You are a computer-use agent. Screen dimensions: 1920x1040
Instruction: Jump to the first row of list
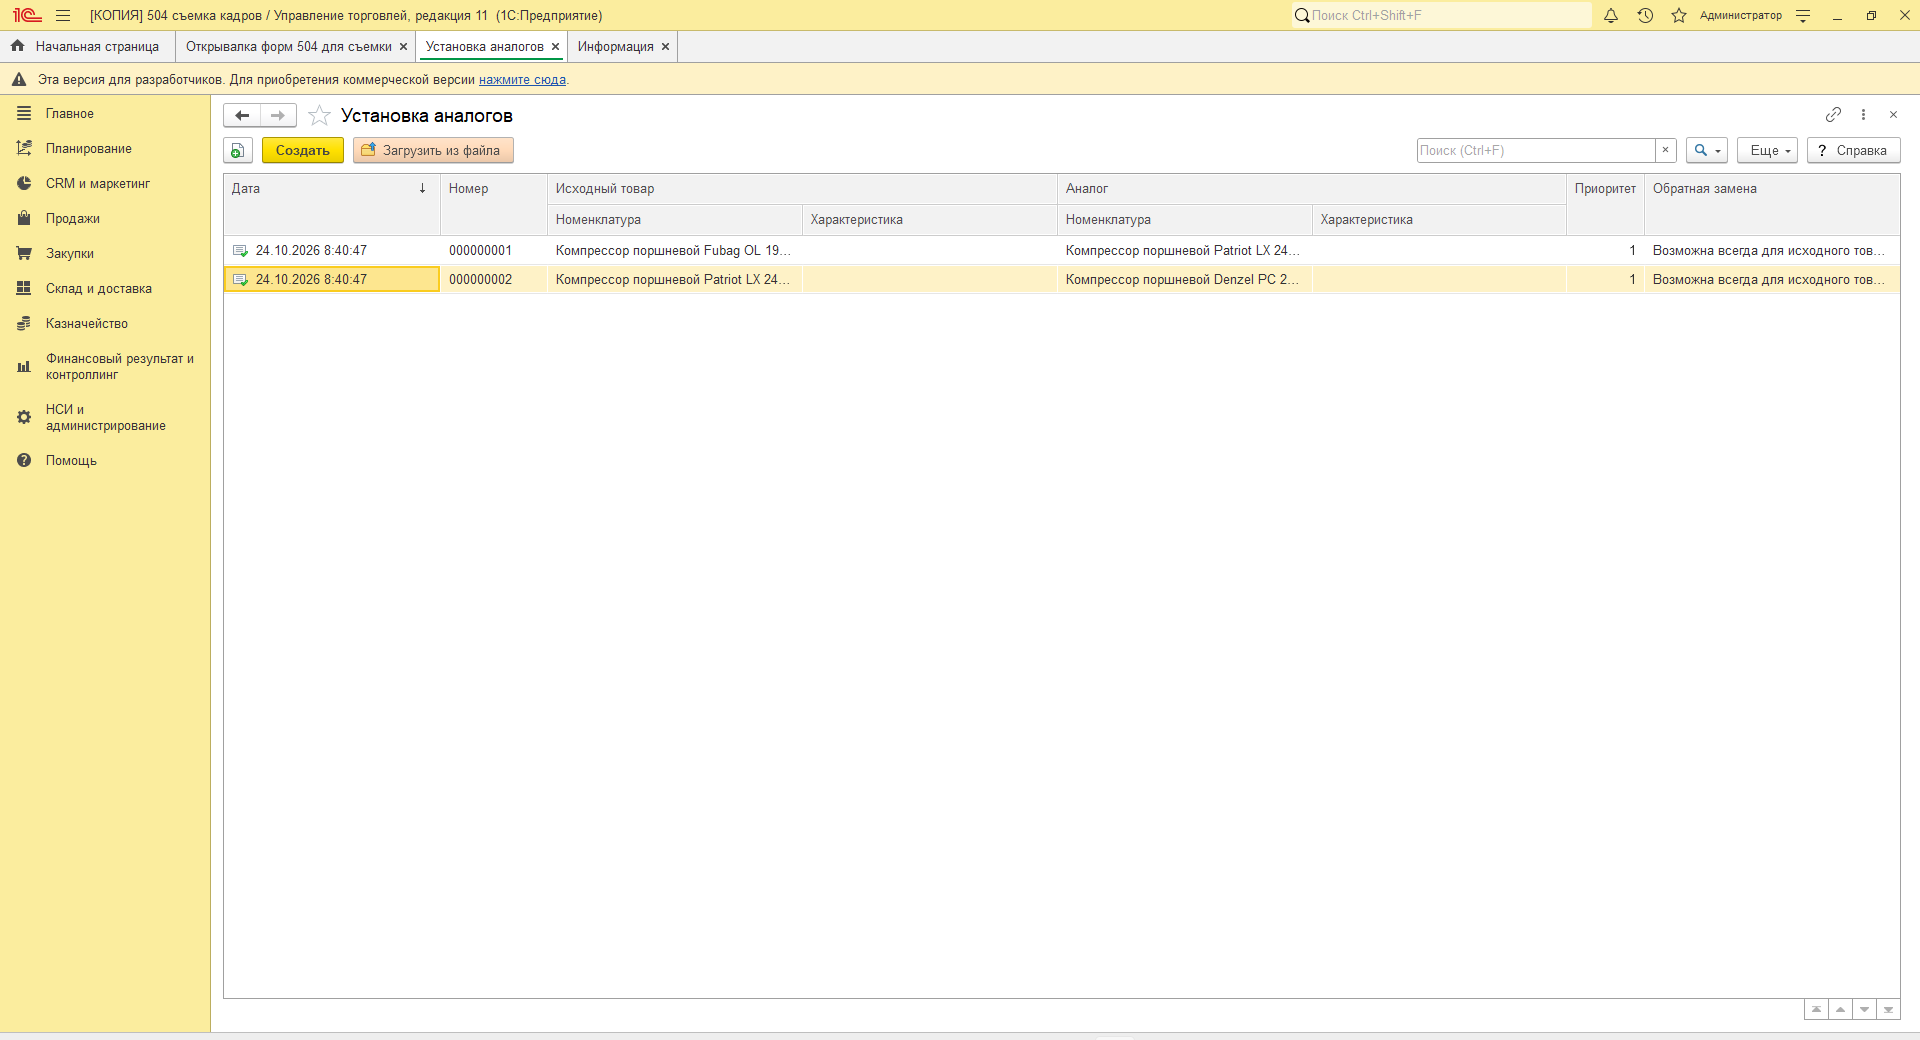coord(1816,1009)
